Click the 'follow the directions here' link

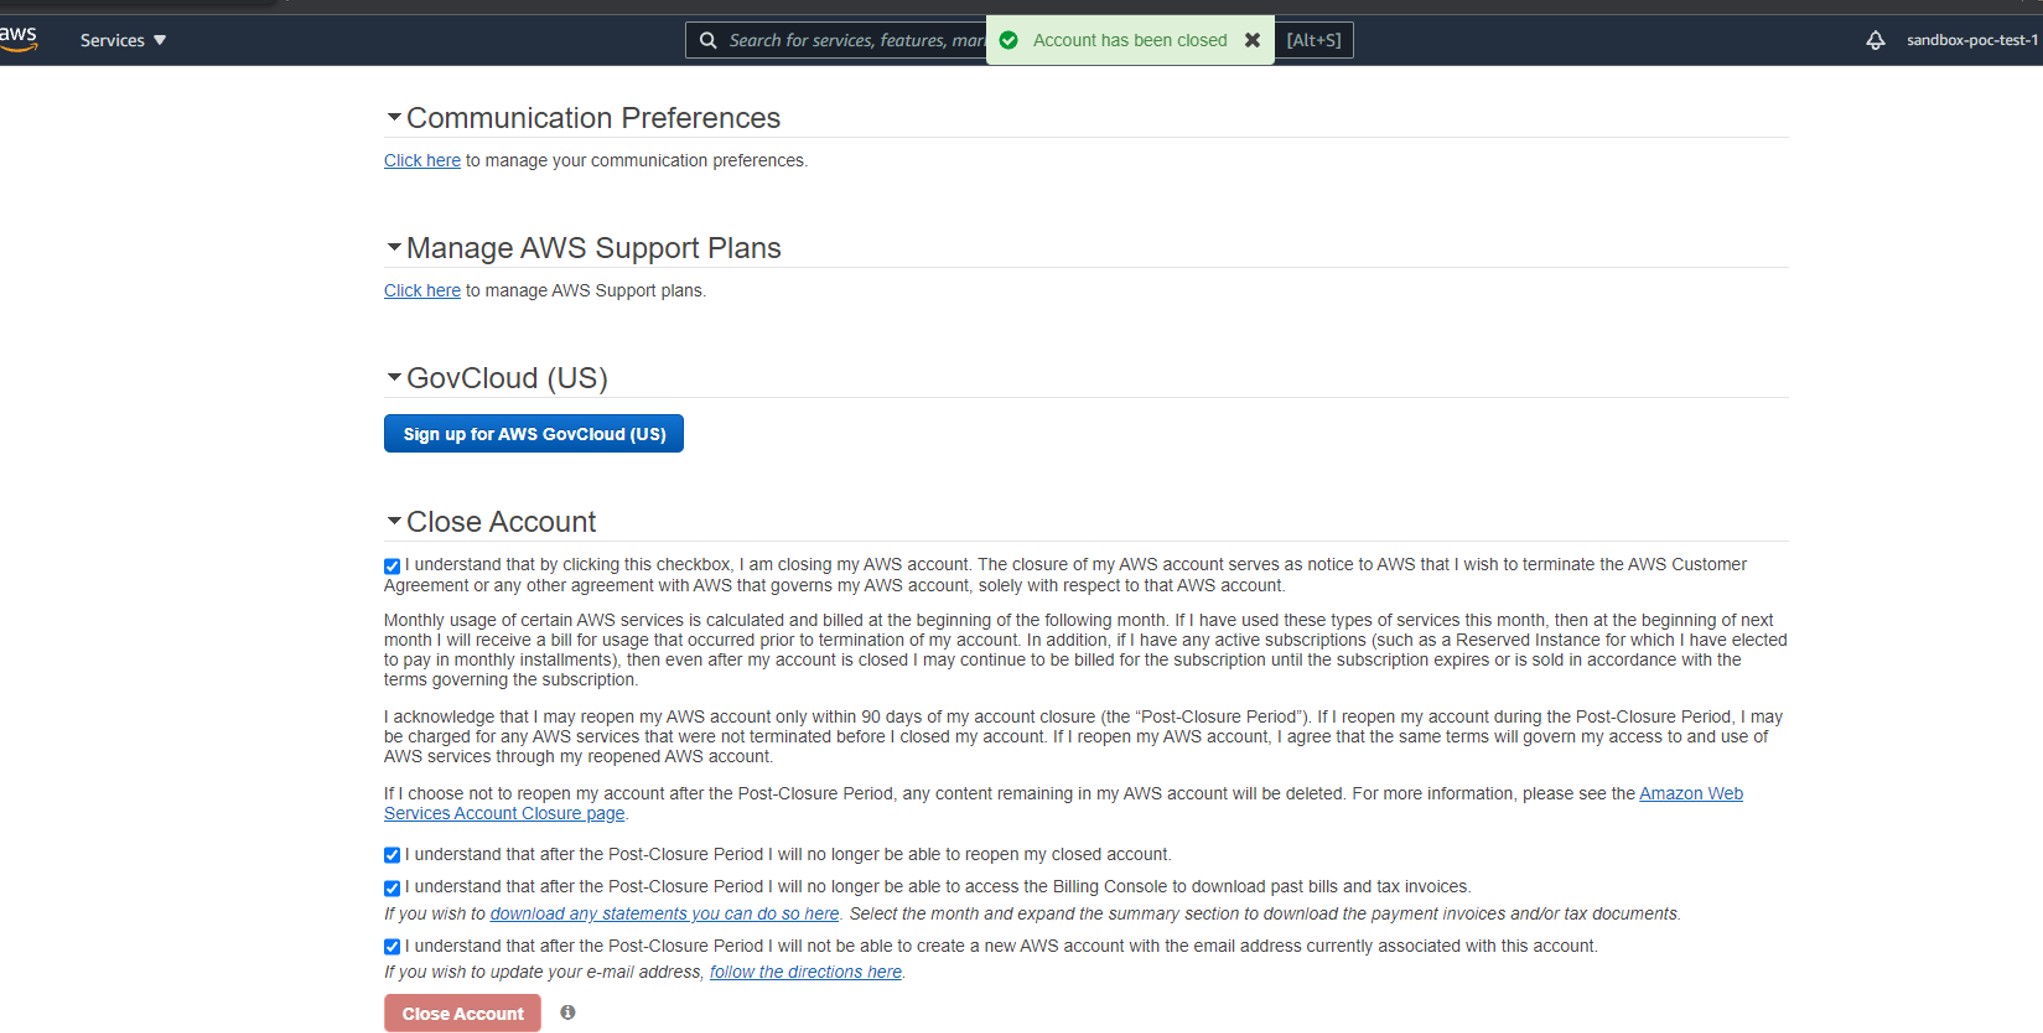[x=805, y=971]
